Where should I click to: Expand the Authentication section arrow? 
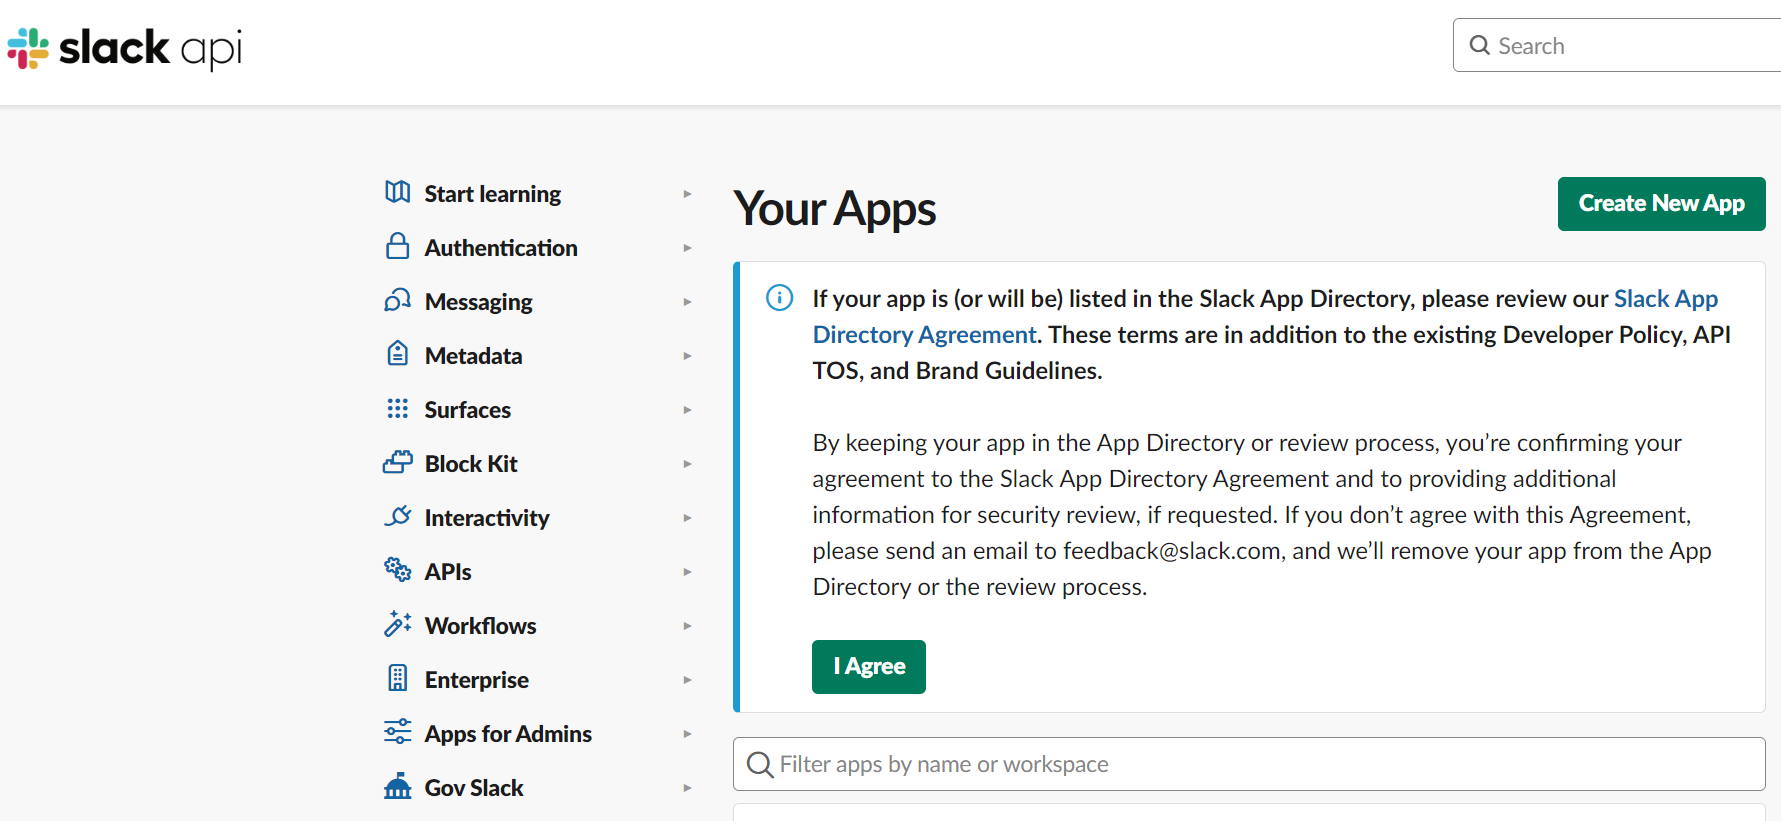click(x=687, y=248)
